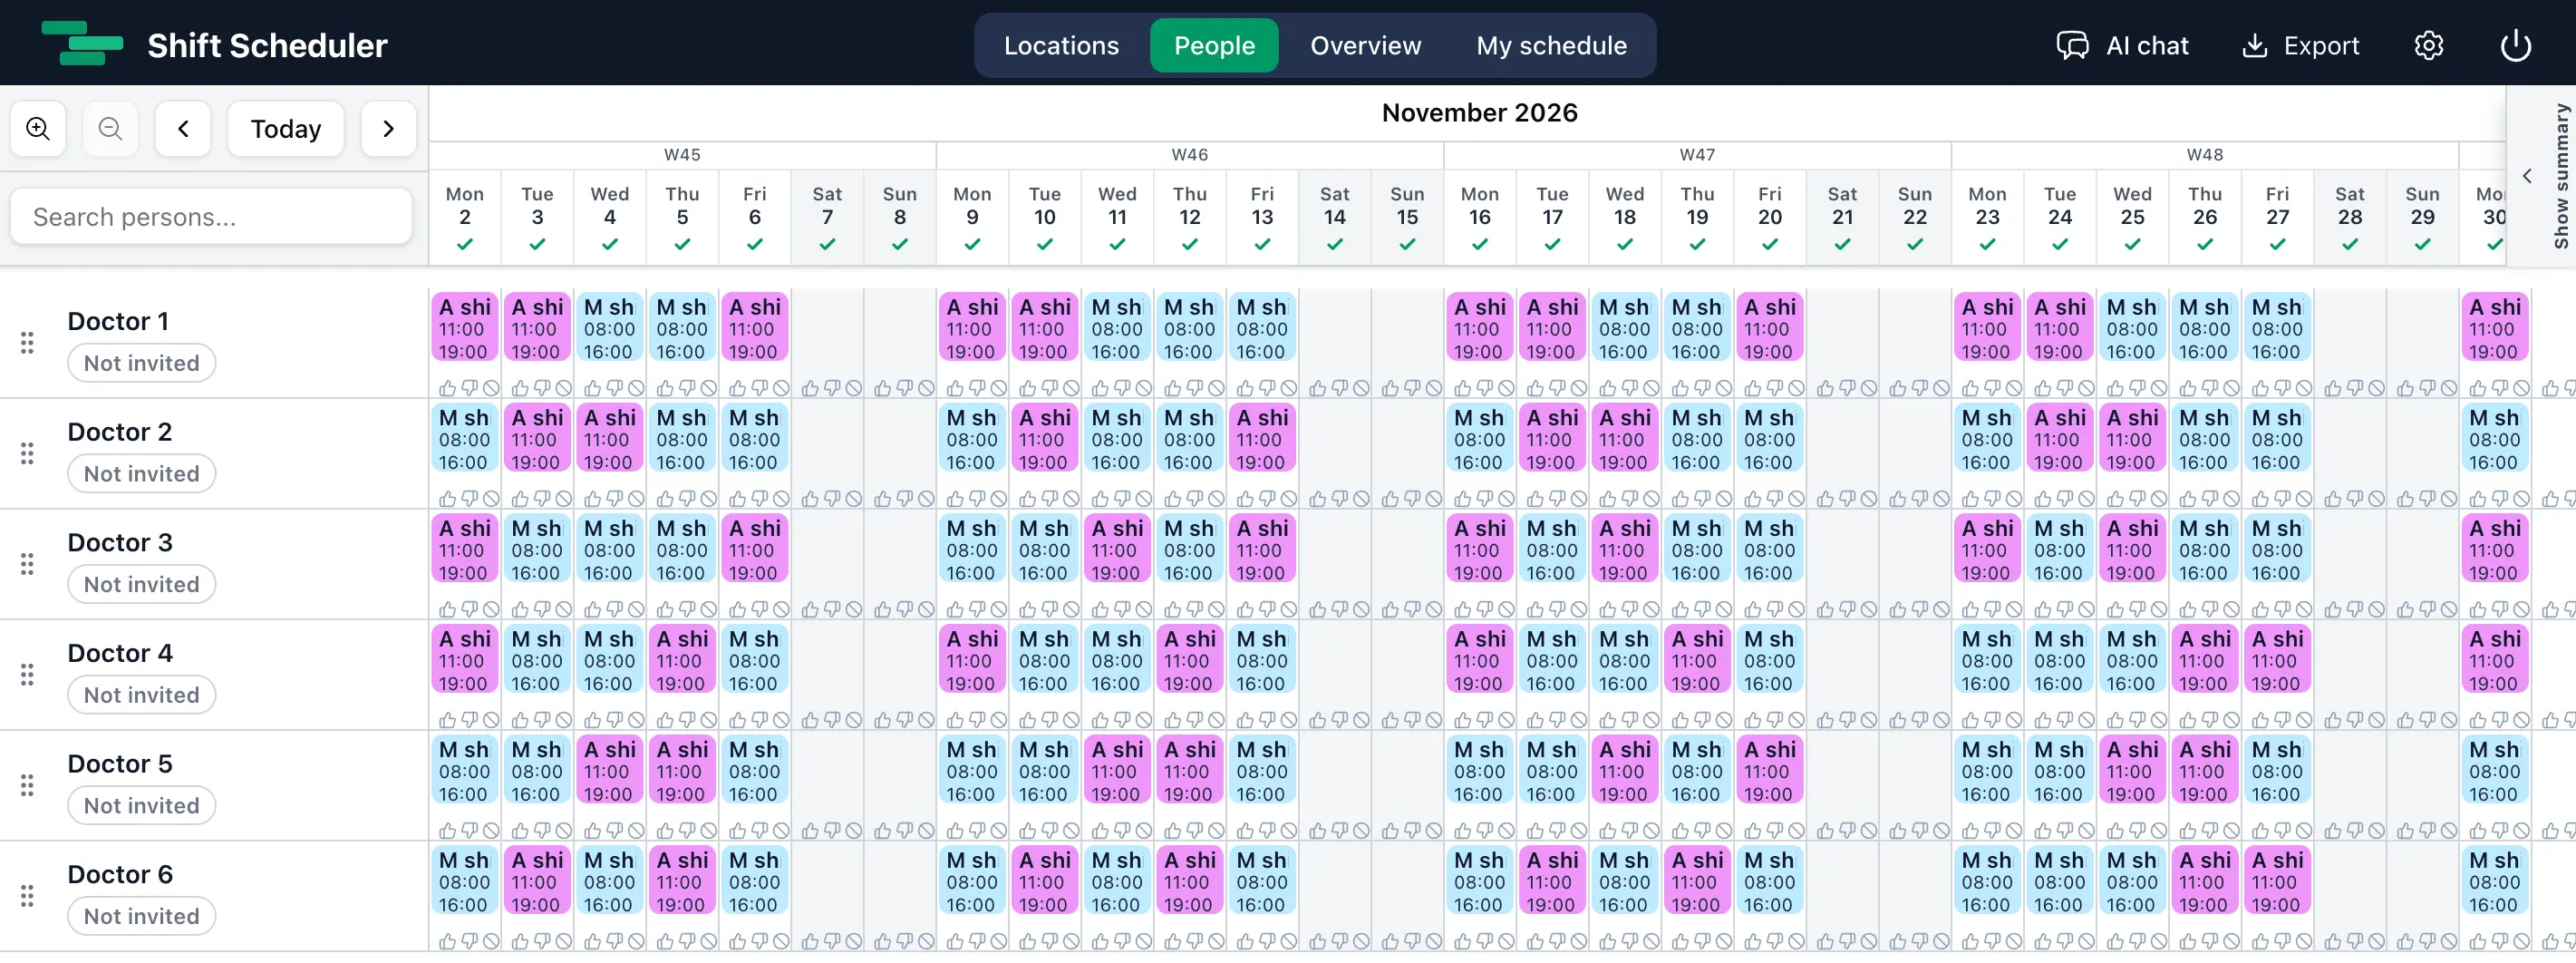Open Doctor 2 M shift on Mon 9

click(972, 438)
